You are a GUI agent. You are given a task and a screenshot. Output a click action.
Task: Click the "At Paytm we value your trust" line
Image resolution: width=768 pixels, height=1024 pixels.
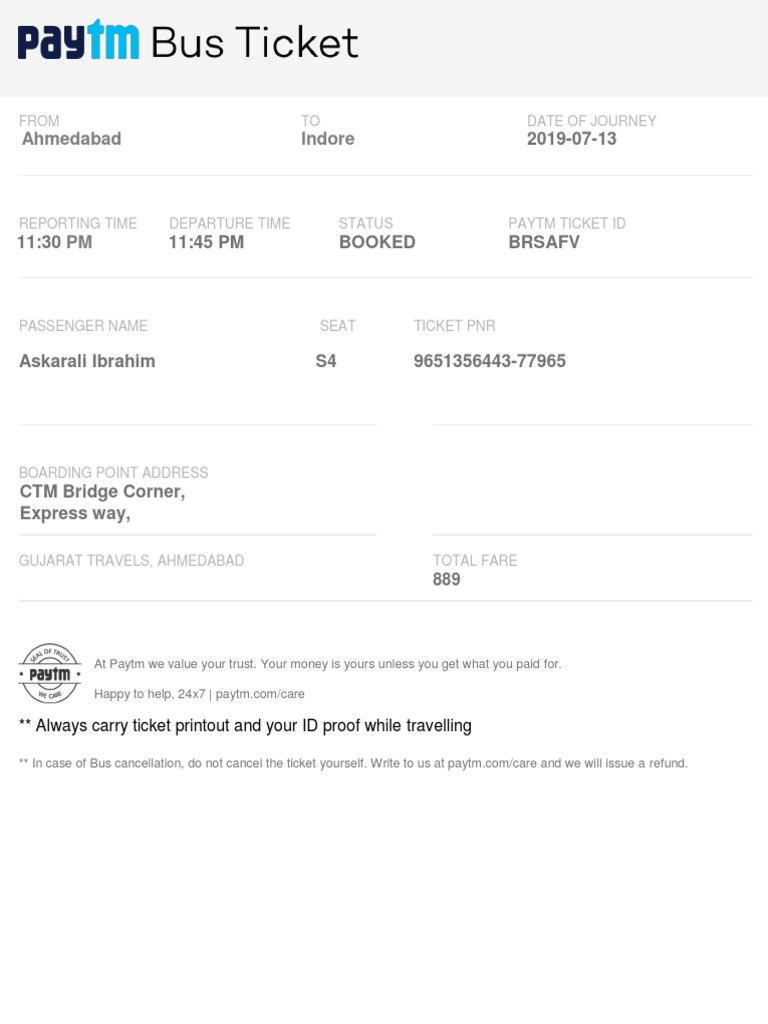pos(328,664)
